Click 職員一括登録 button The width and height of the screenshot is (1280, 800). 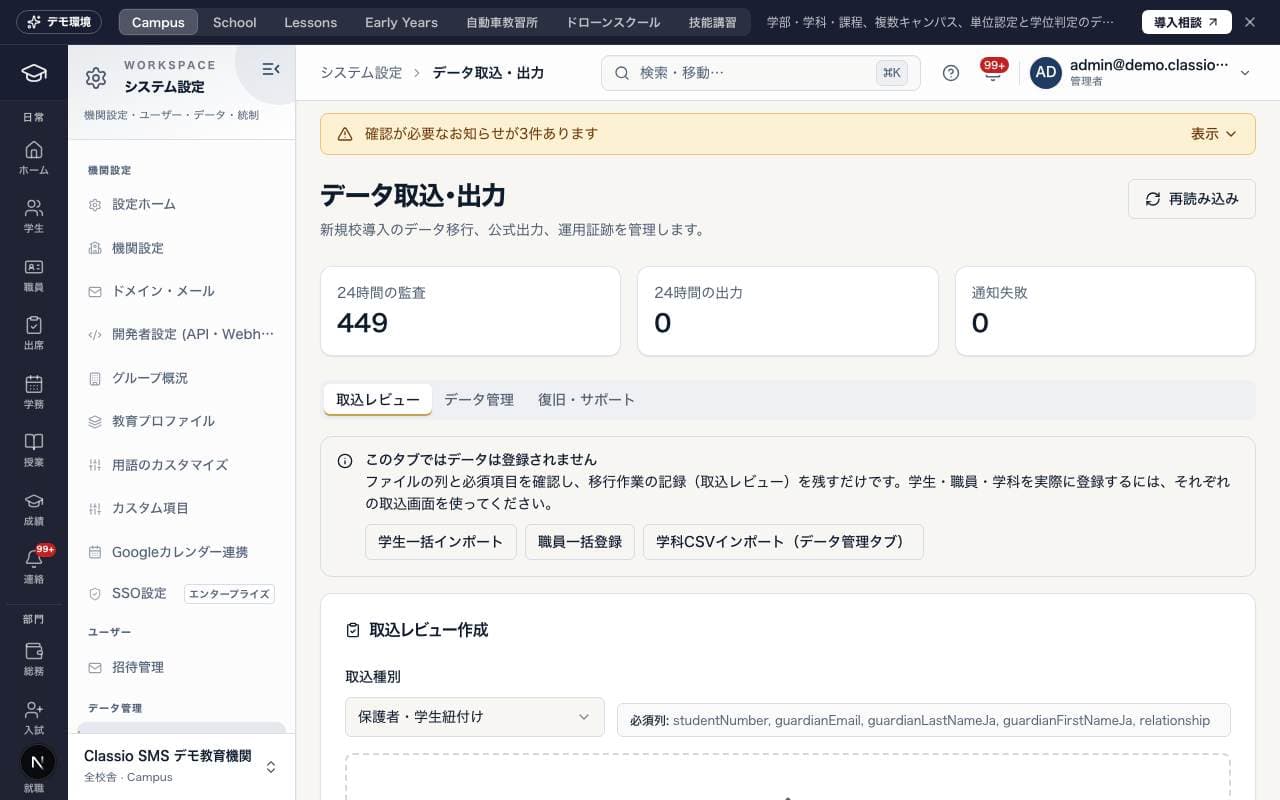(580, 541)
